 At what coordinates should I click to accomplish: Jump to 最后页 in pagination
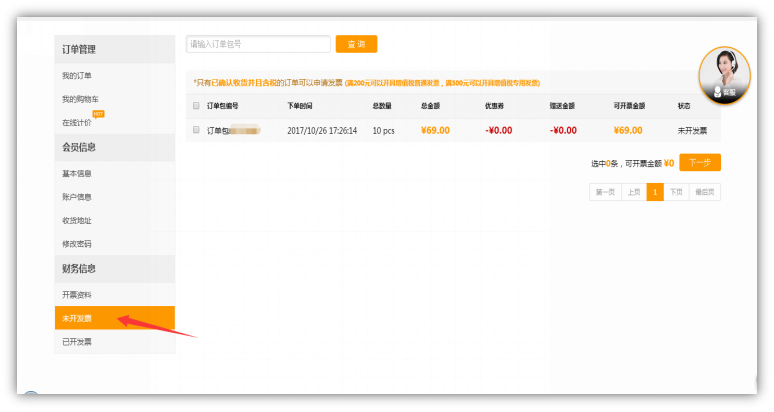click(705, 192)
